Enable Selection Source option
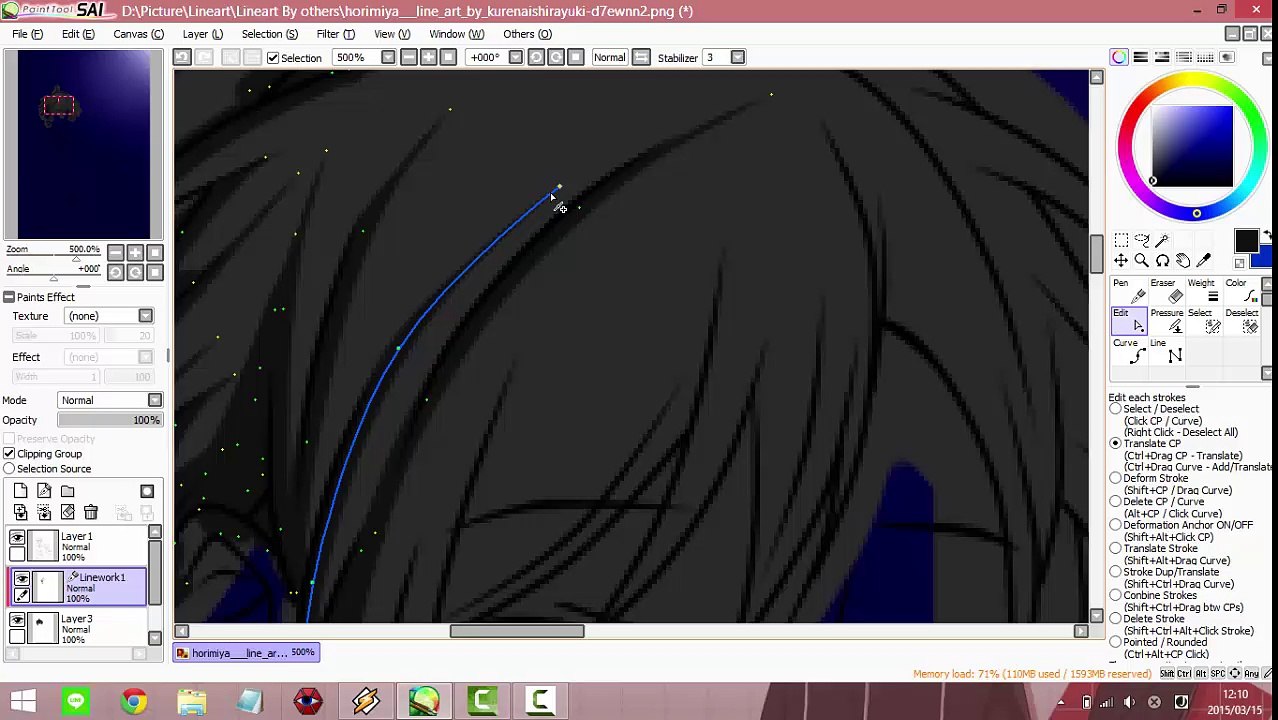The width and height of the screenshot is (1278, 720). 9,469
